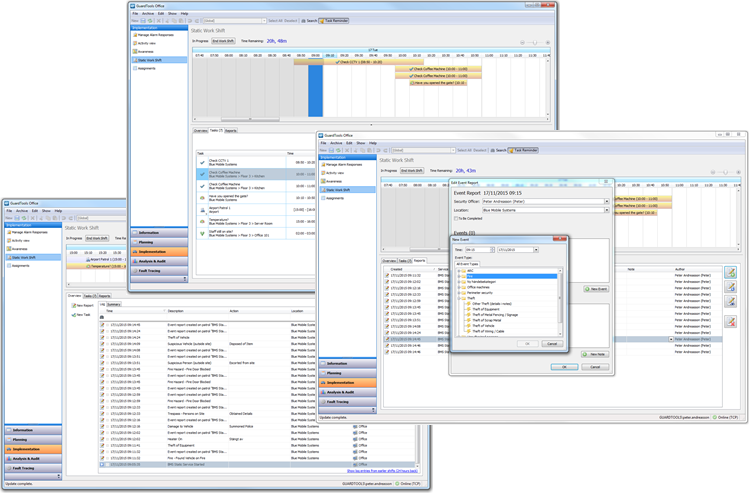
Task: Switch to the Reports tab in the top window
Action: pyautogui.click(x=231, y=130)
